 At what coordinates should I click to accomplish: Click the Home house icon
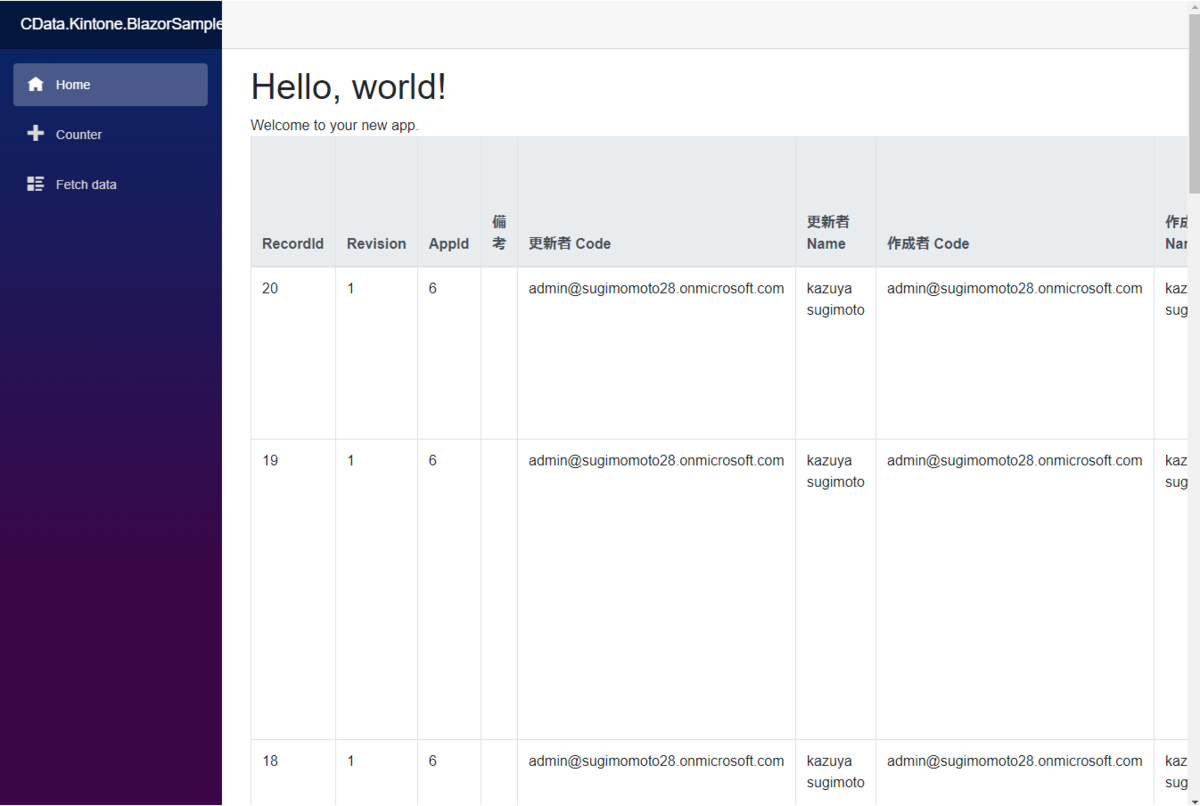(x=36, y=84)
